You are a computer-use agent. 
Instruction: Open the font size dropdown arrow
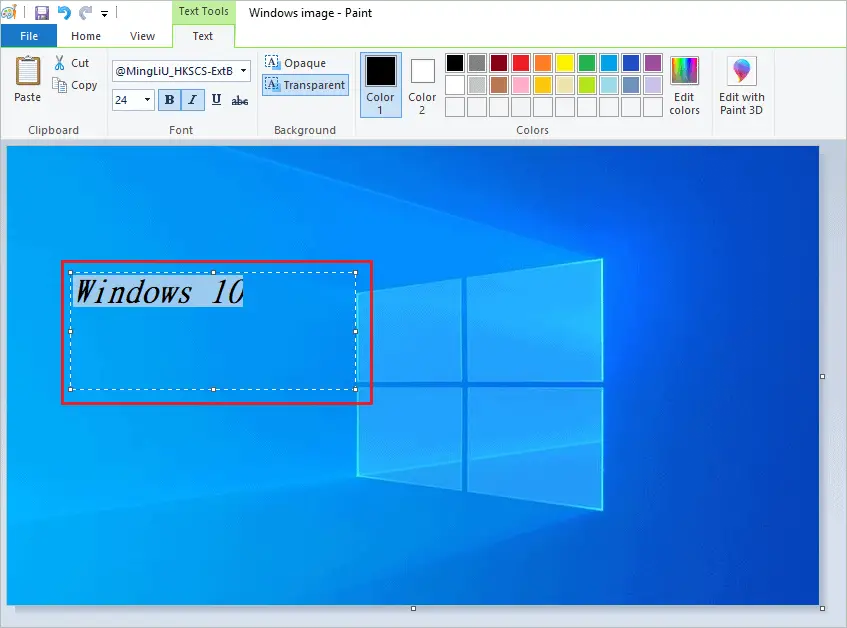tap(147, 100)
